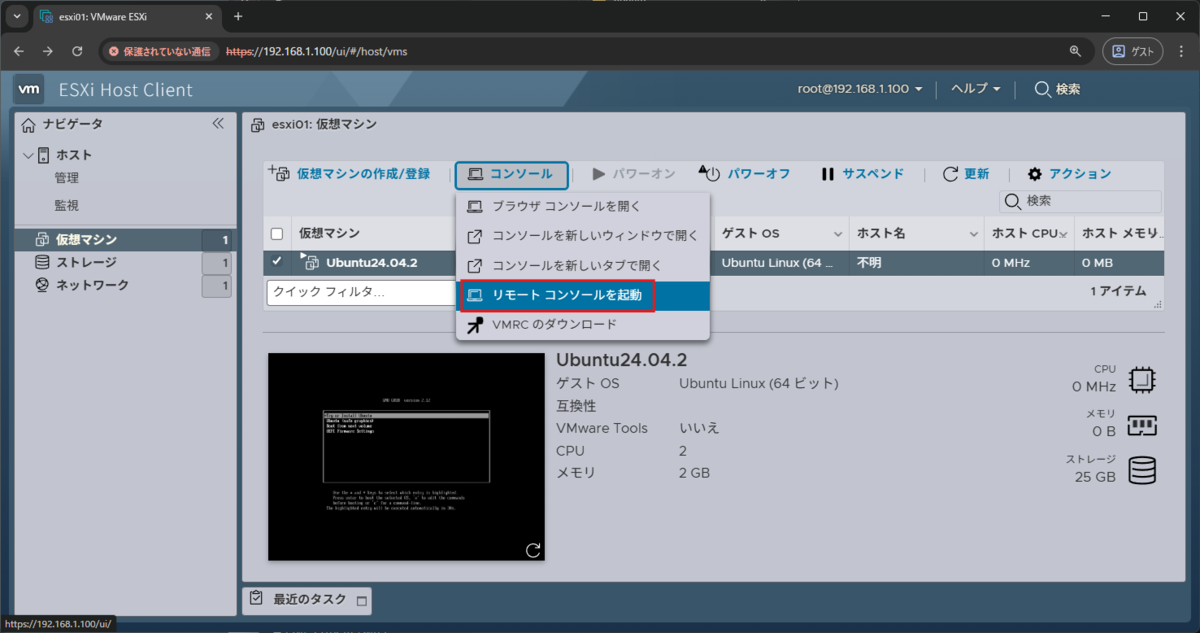
Task: Click the host server icon in navigator
Action: (44, 155)
